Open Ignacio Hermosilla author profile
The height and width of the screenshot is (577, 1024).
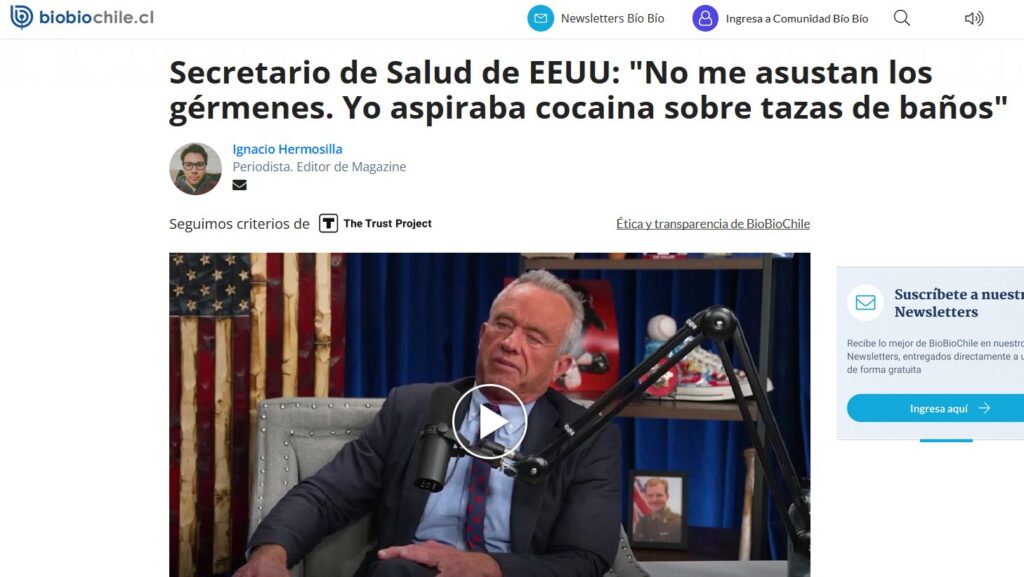click(287, 149)
